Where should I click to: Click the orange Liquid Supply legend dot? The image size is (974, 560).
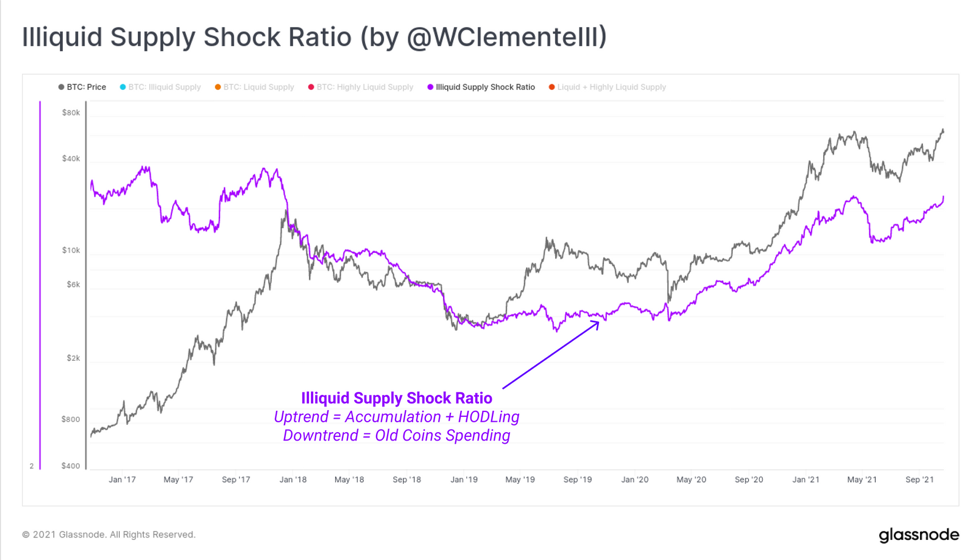click(x=217, y=87)
